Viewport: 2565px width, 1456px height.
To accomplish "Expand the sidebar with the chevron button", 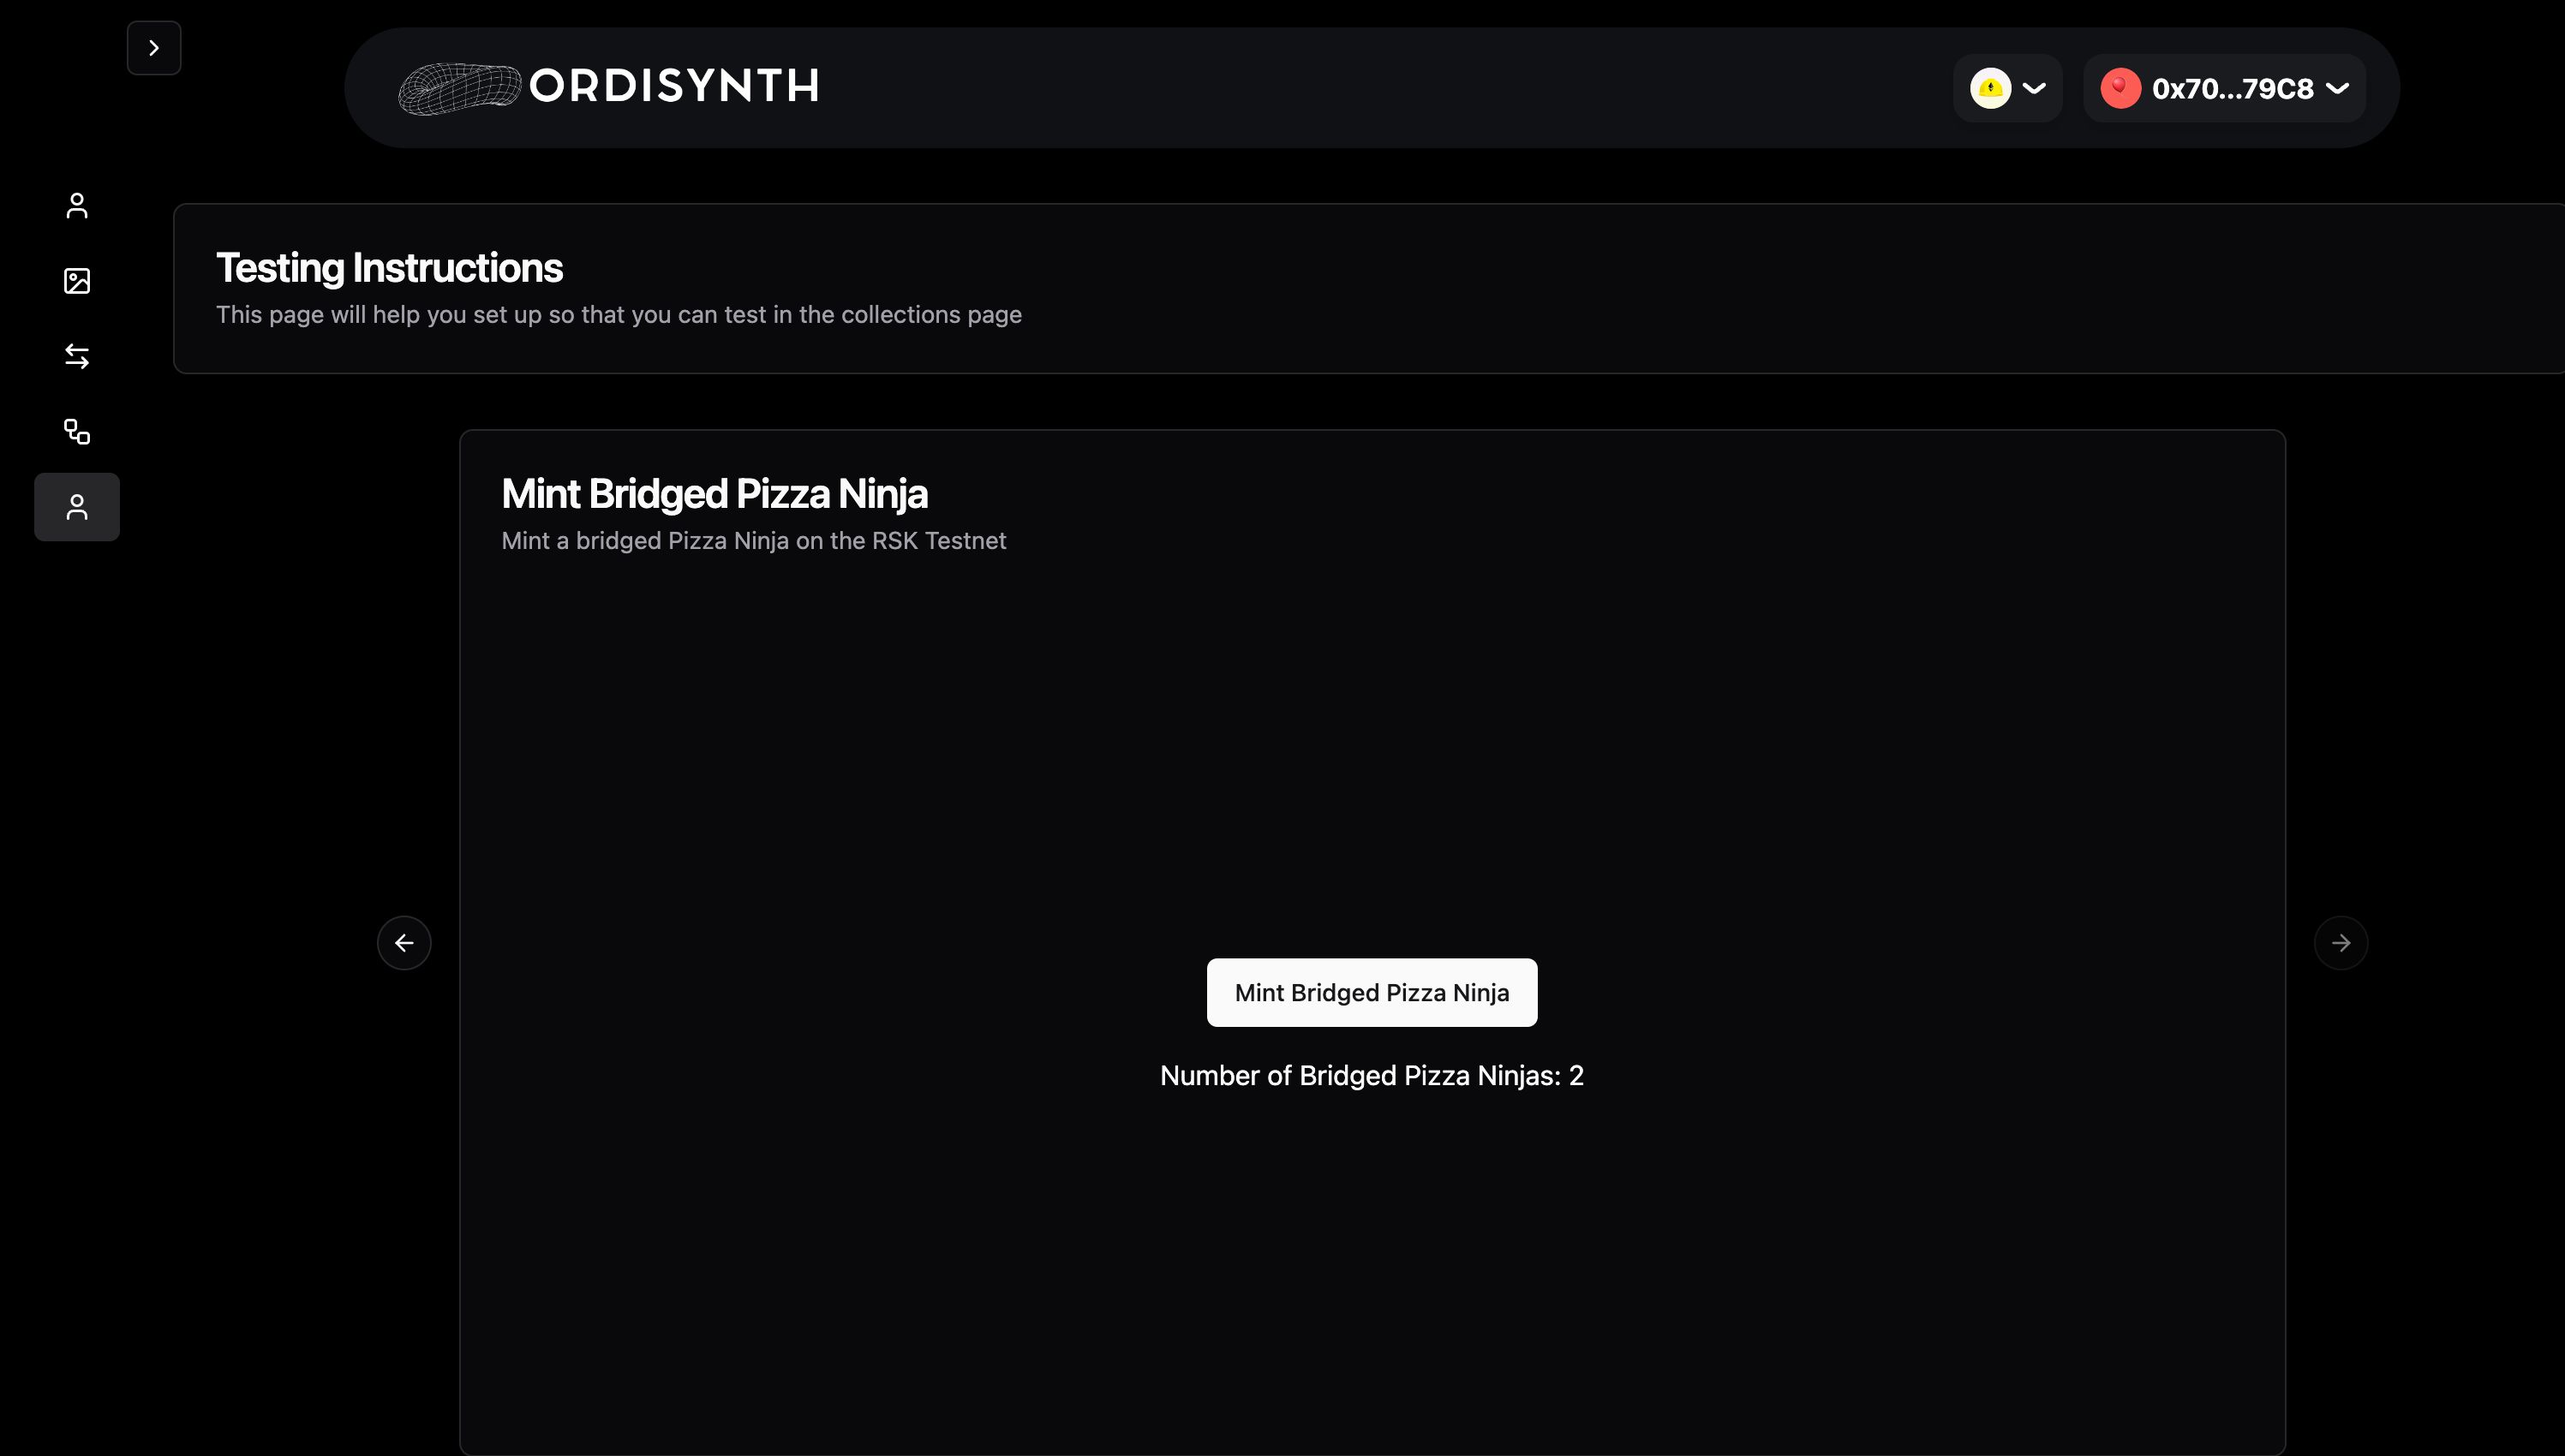I will click(154, 48).
